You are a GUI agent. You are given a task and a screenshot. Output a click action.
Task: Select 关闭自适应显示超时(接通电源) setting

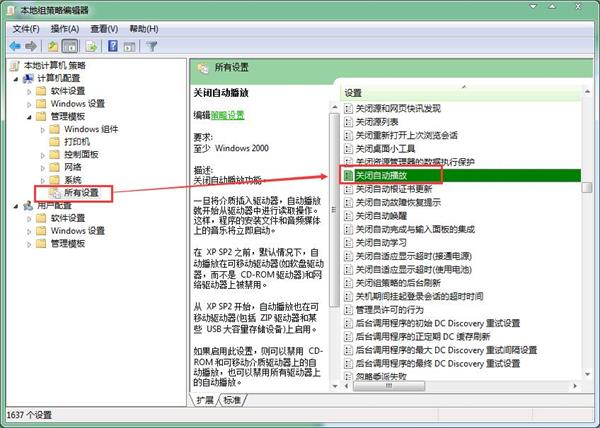413,256
